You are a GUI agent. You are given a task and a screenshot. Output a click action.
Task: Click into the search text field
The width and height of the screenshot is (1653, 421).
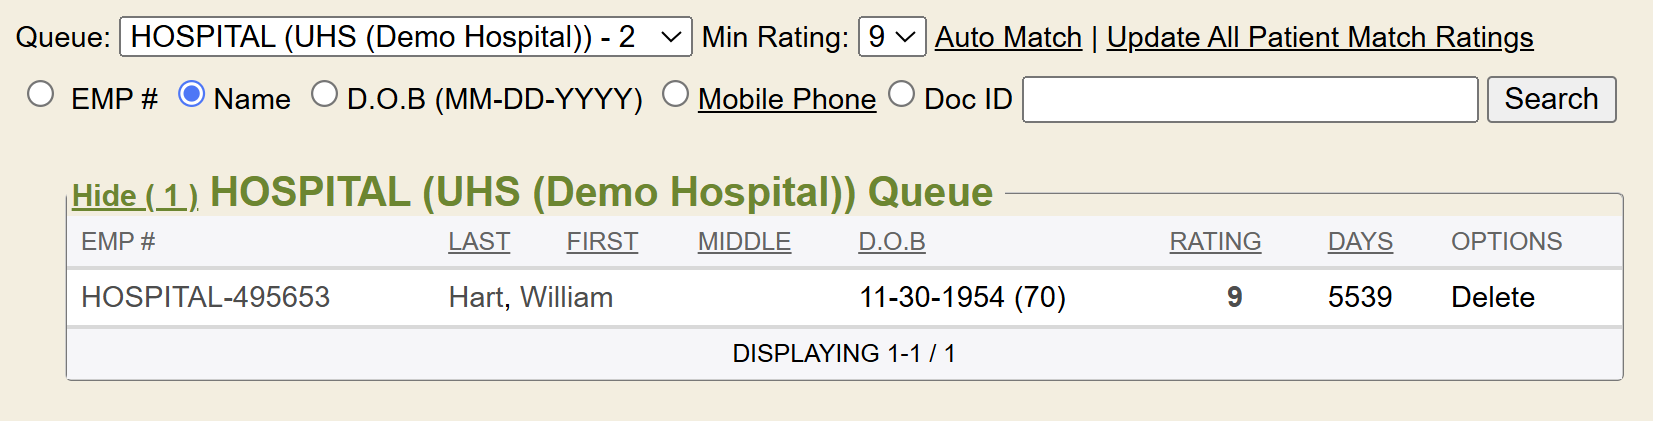(1249, 99)
